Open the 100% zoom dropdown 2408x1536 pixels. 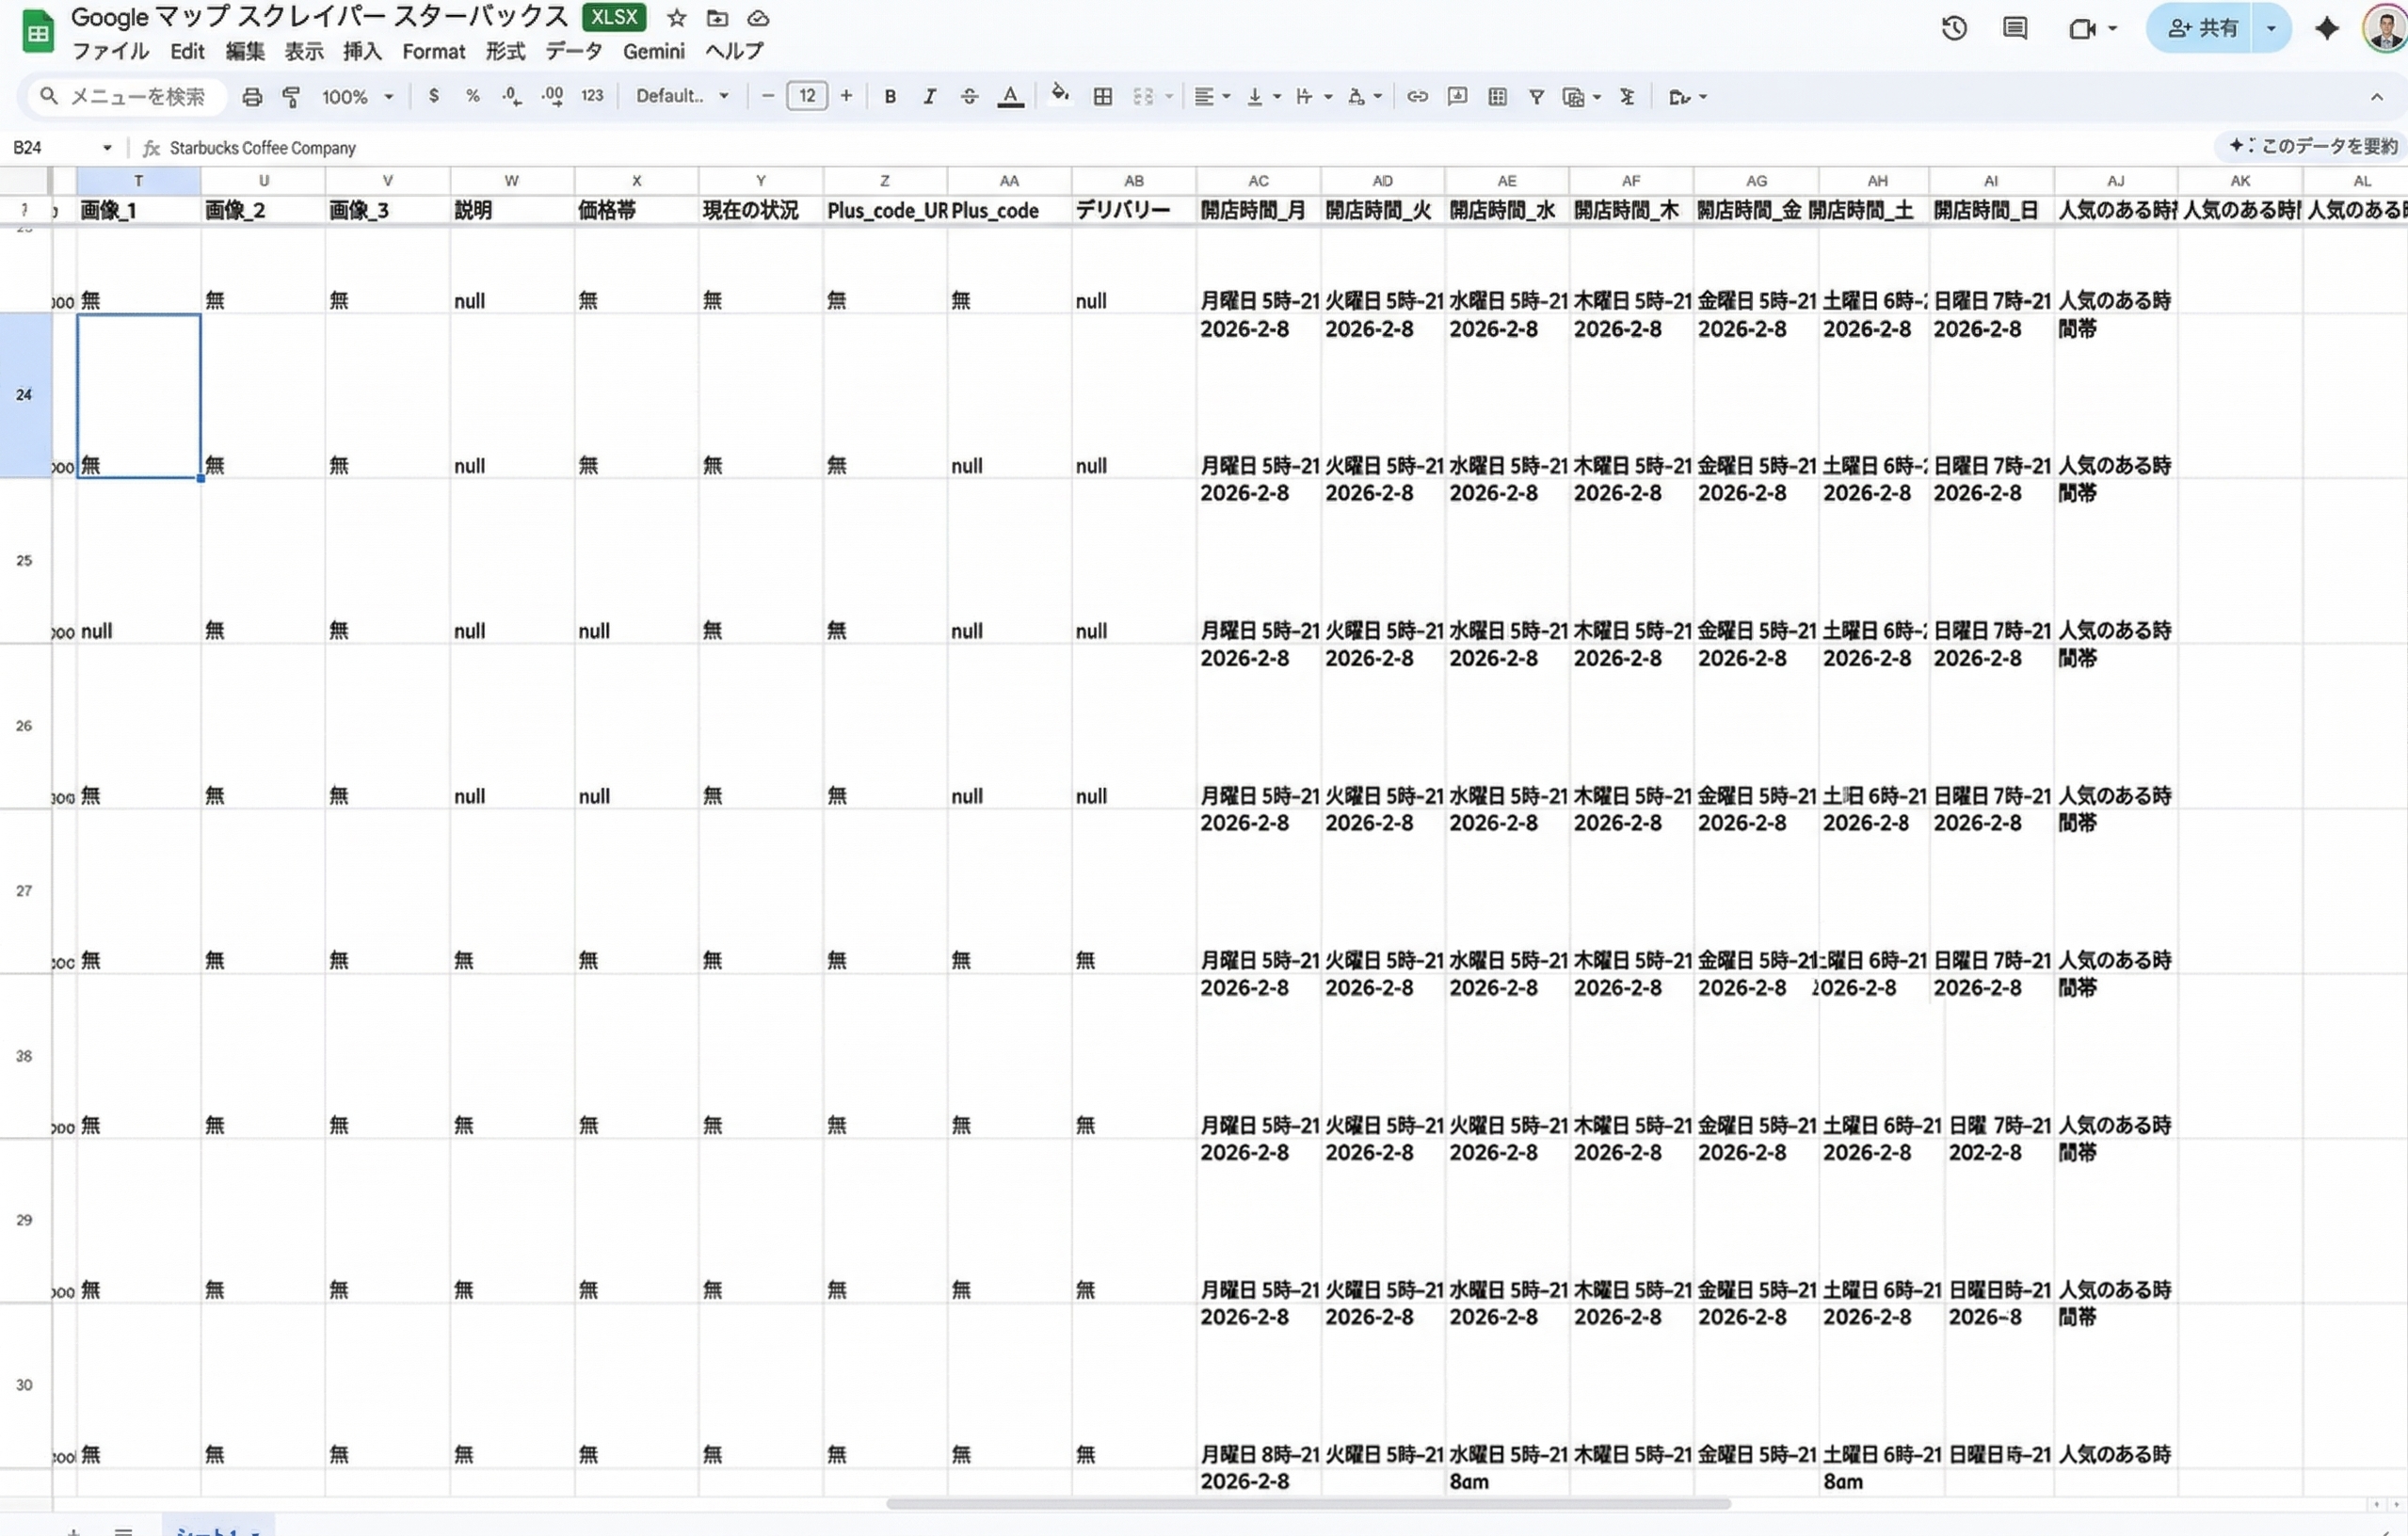coord(357,97)
